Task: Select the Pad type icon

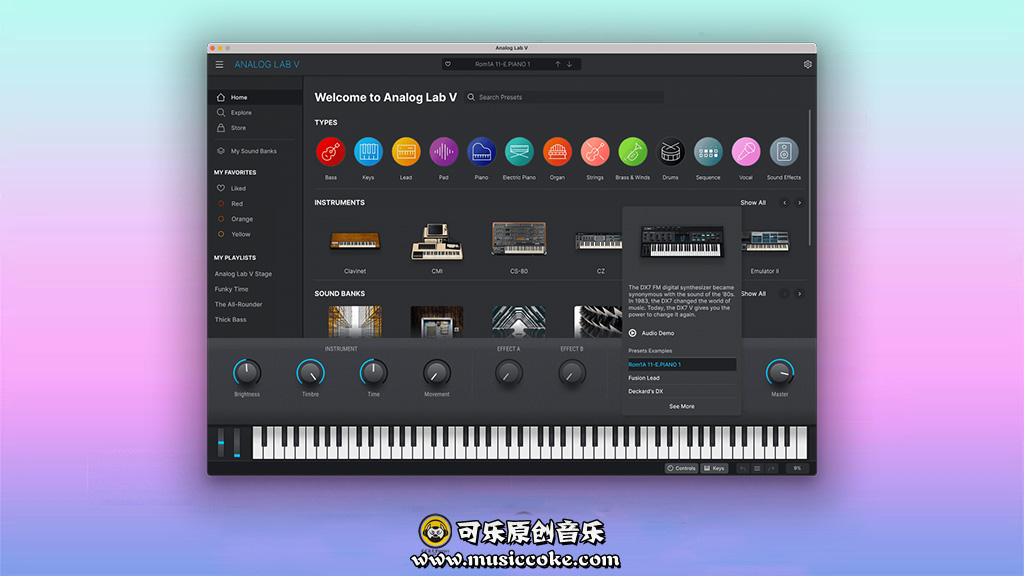Action: (443, 152)
